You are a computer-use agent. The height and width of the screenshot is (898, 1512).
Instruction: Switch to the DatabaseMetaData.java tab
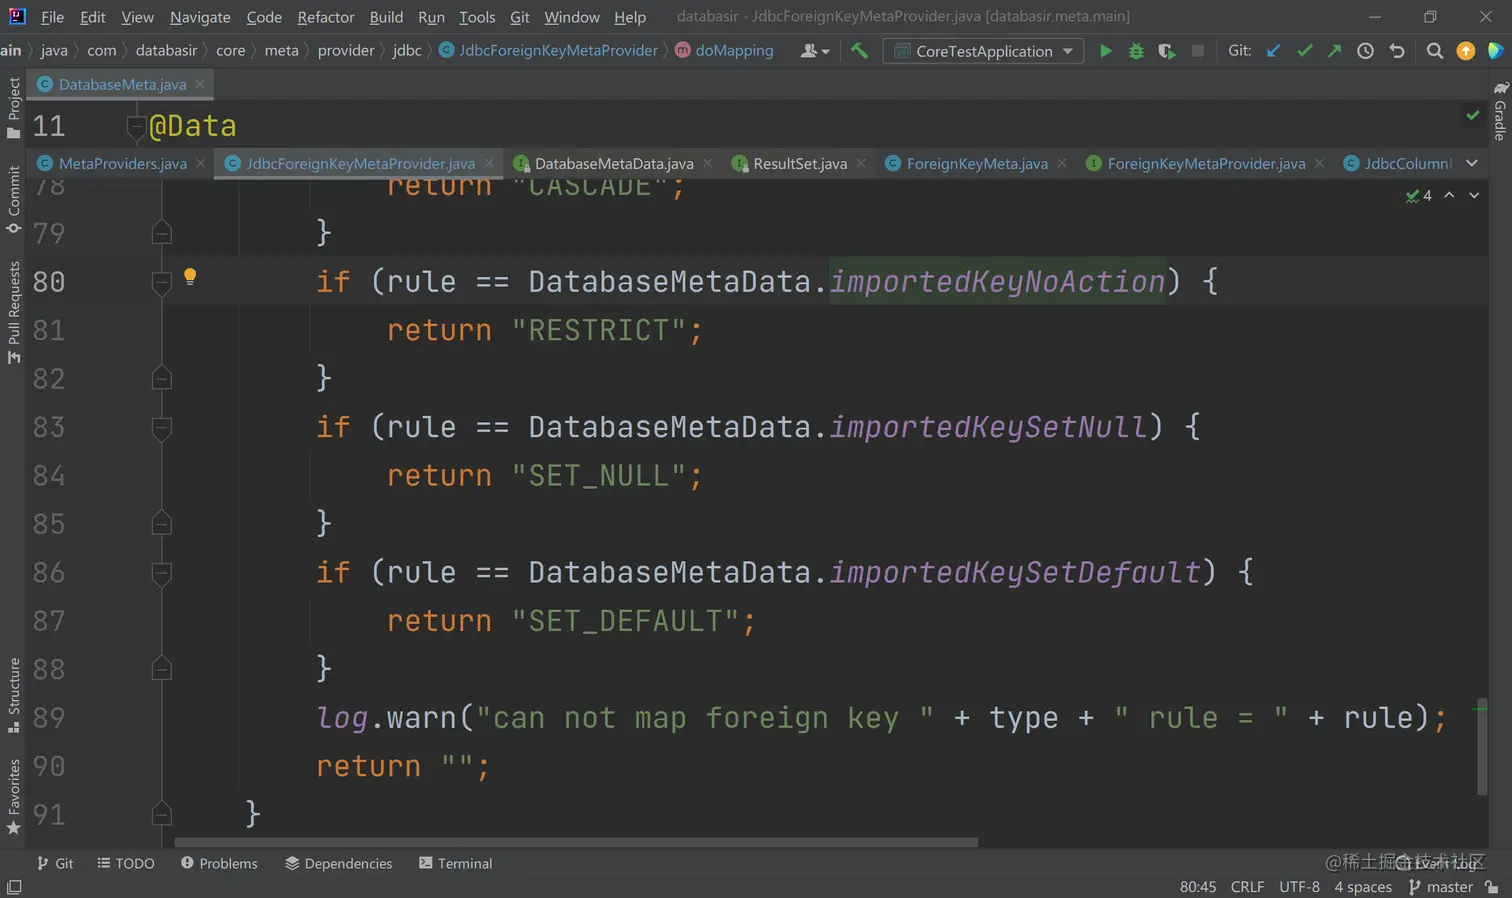(613, 163)
